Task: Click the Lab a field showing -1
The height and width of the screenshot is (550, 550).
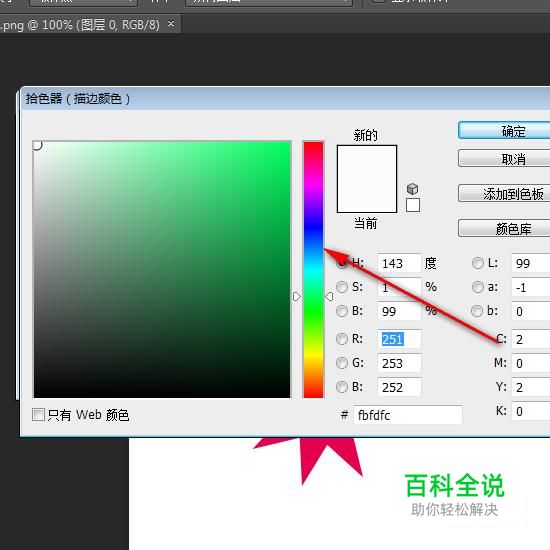Action: [531, 287]
